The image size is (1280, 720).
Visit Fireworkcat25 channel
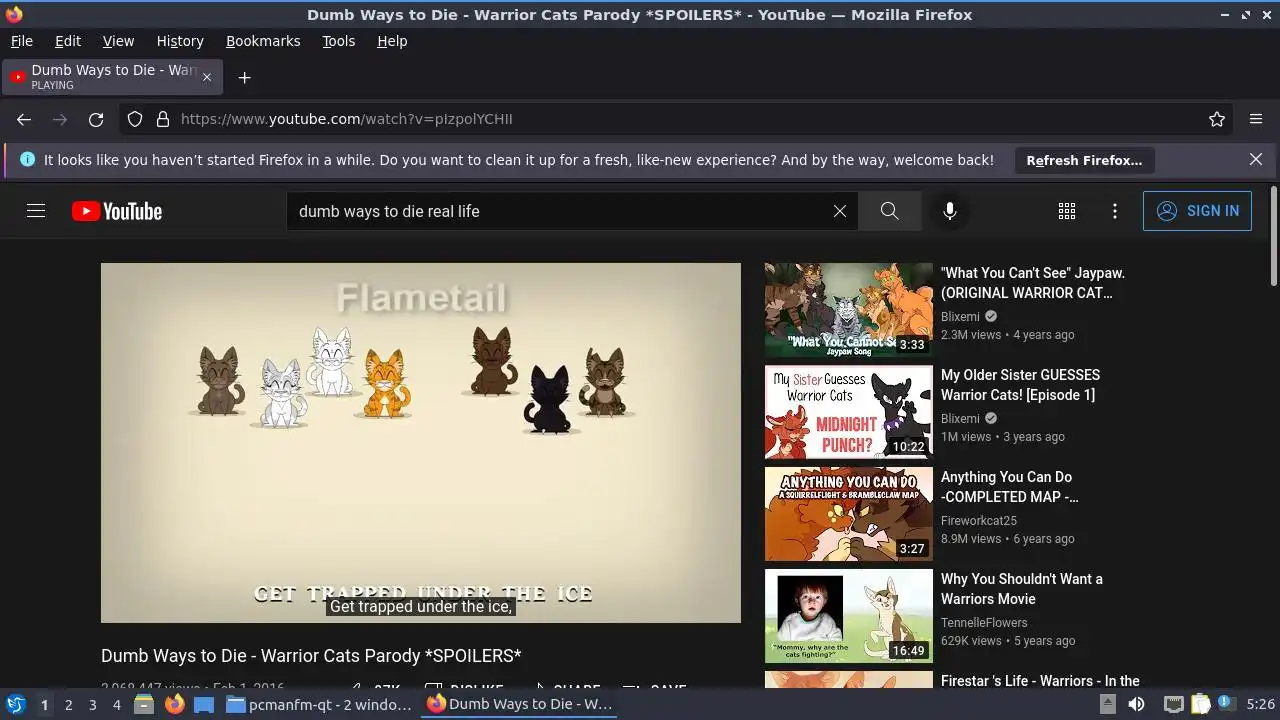(979, 521)
